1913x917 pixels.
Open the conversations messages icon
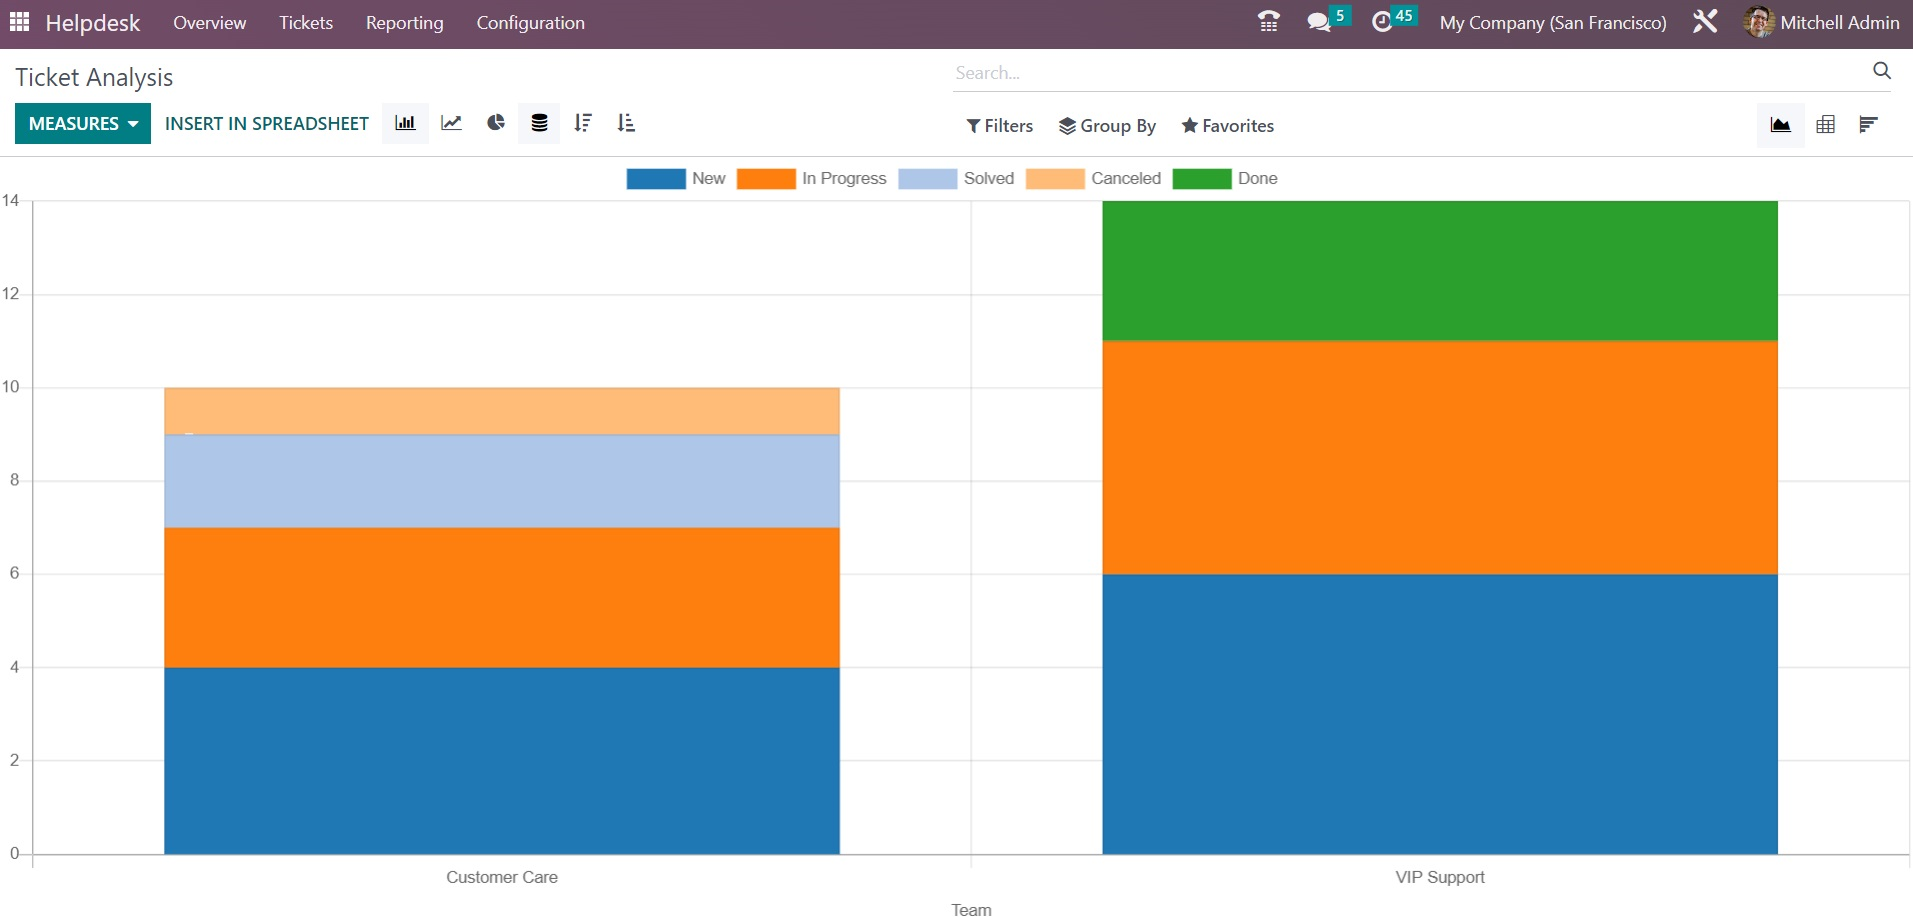click(x=1319, y=22)
